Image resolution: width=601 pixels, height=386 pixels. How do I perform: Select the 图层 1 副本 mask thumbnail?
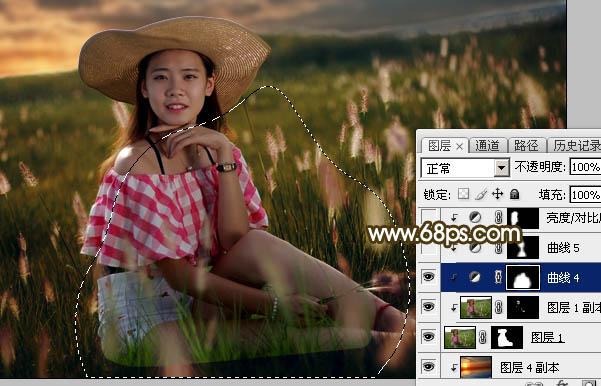[x=523, y=307]
